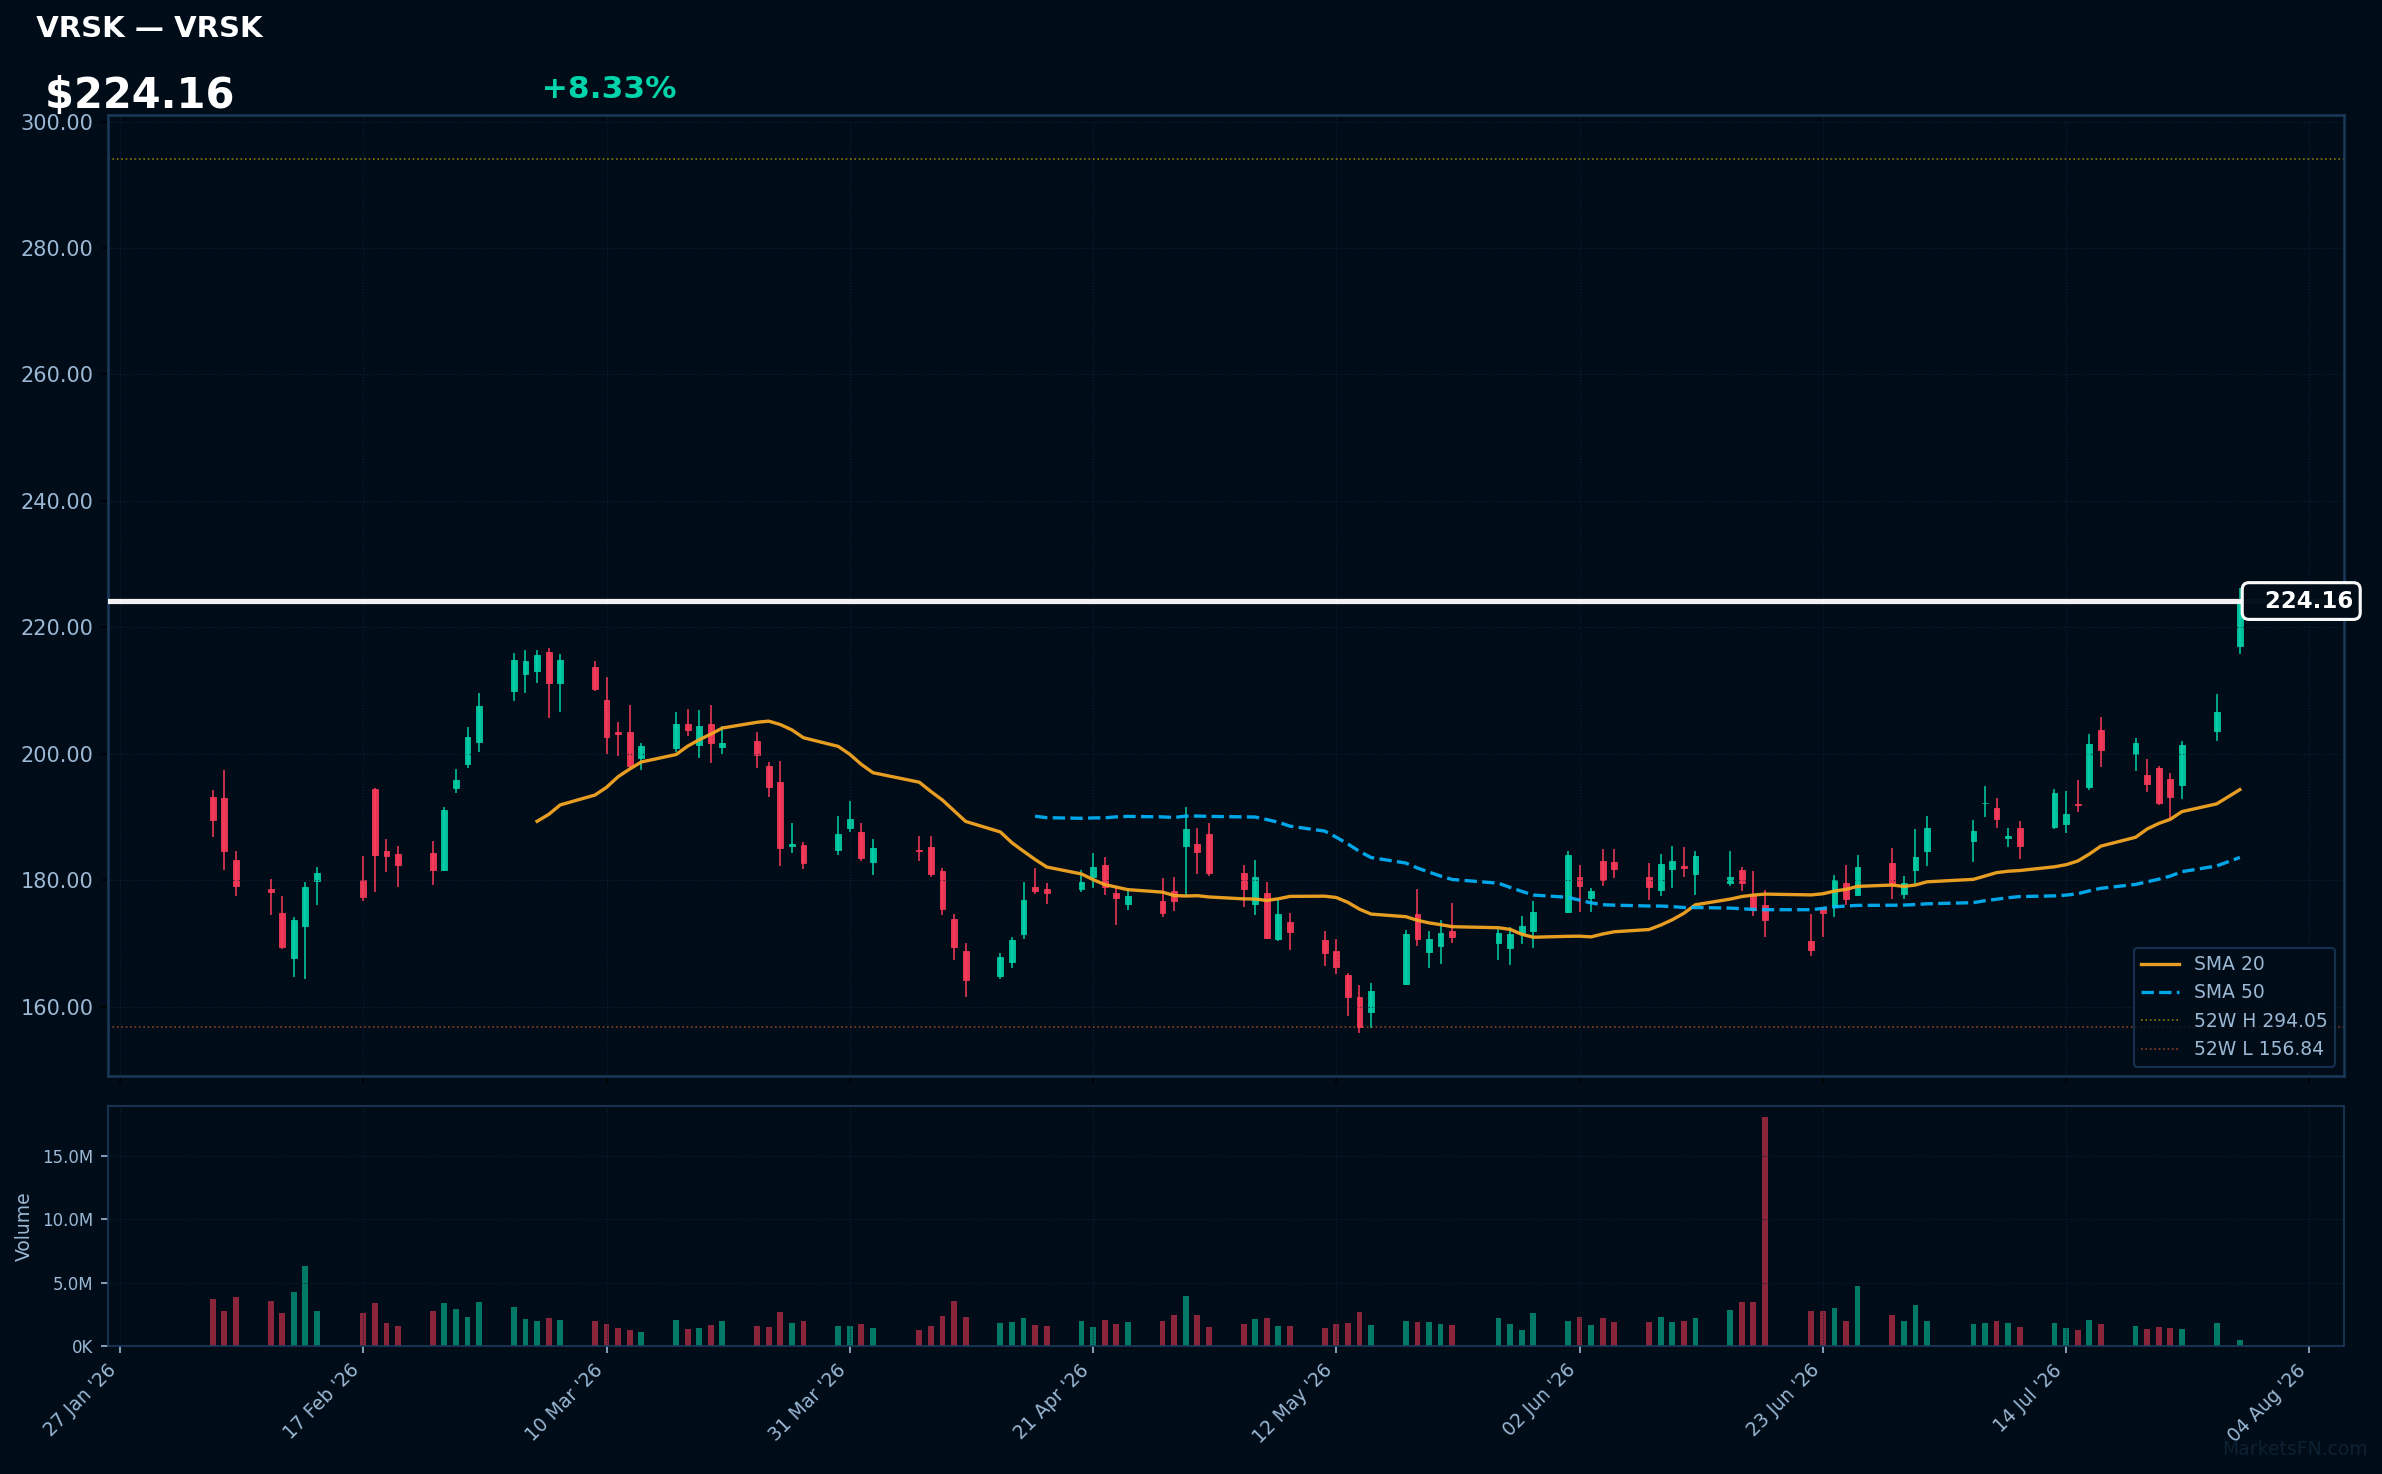Click the 27 Jan '26 date label
This screenshot has width=2382, height=1474.
point(80,1400)
